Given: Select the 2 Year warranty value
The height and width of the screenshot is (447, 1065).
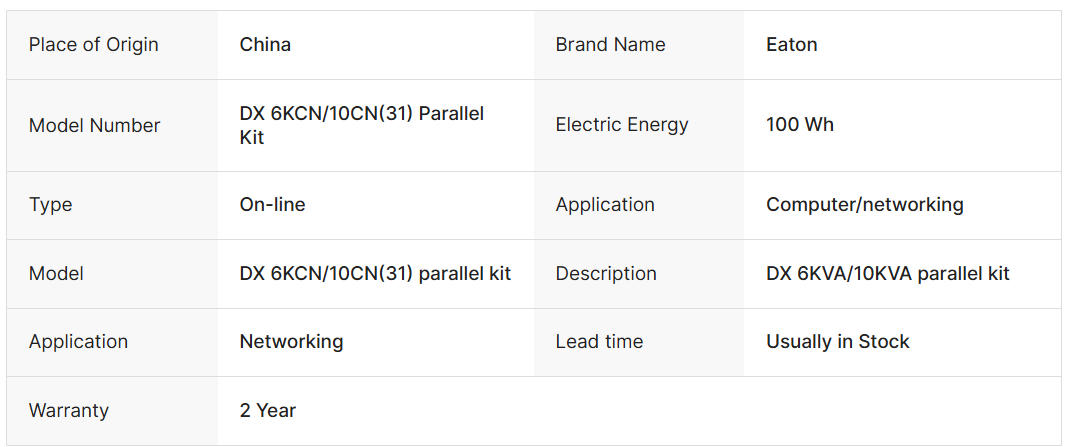Looking at the screenshot, I should click(x=267, y=411).
